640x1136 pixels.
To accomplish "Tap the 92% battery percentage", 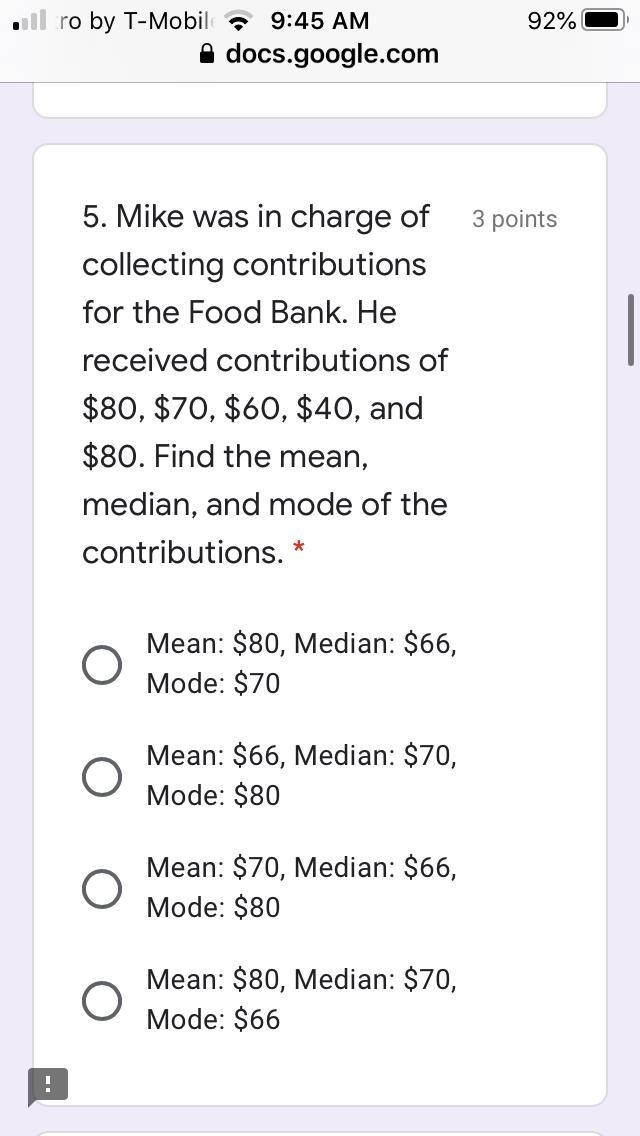I will 552,21.
